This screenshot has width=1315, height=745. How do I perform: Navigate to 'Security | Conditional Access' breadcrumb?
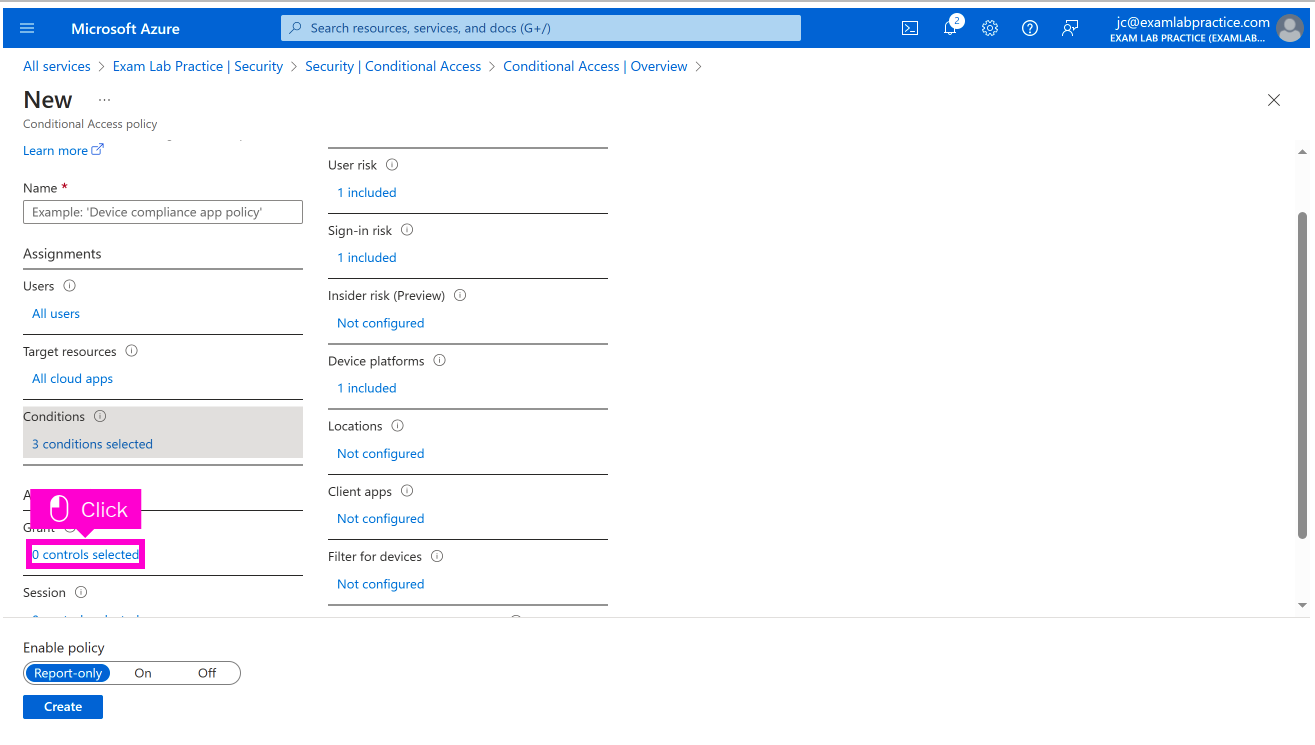[x=393, y=66]
